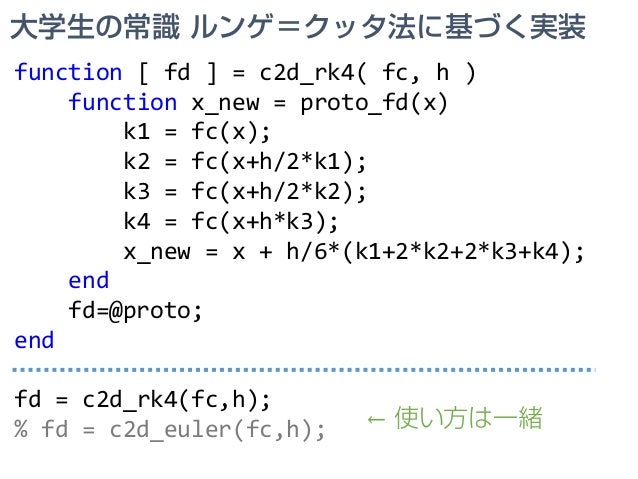Click the line 'k2 = fc(x+h/2*k1);'
The width and height of the screenshot is (638, 479).
[245, 162]
